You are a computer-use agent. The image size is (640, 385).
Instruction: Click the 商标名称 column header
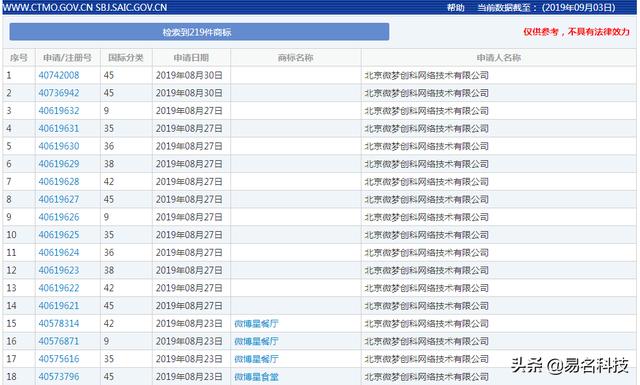pos(296,58)
